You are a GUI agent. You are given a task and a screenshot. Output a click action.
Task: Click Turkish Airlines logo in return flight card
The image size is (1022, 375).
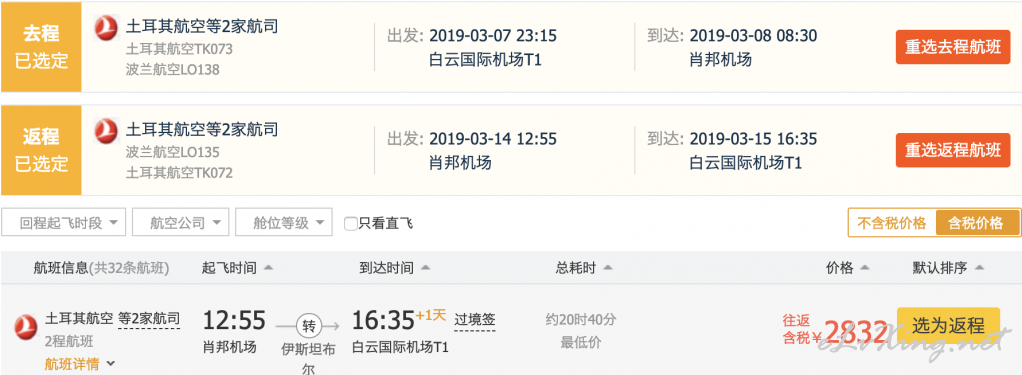point(106,131)
